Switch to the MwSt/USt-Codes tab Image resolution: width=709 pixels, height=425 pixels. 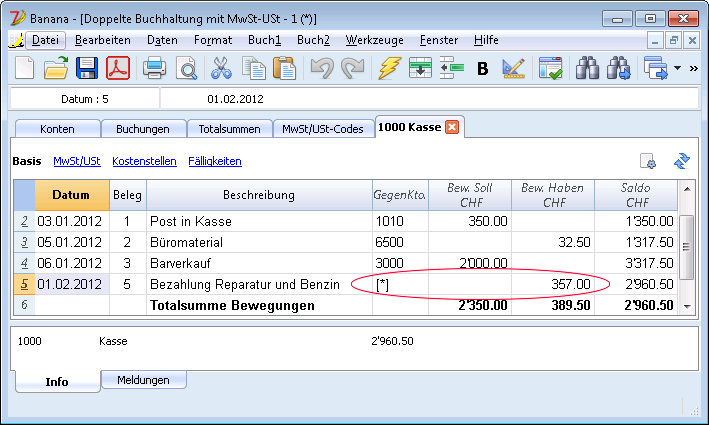click(323, 129)
